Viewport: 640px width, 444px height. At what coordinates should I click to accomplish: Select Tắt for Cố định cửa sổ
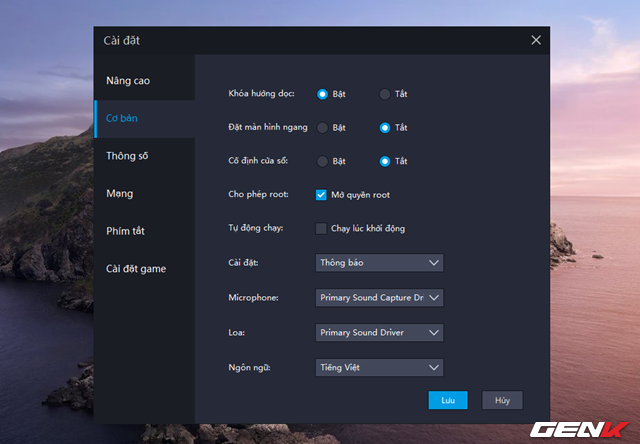384,161
